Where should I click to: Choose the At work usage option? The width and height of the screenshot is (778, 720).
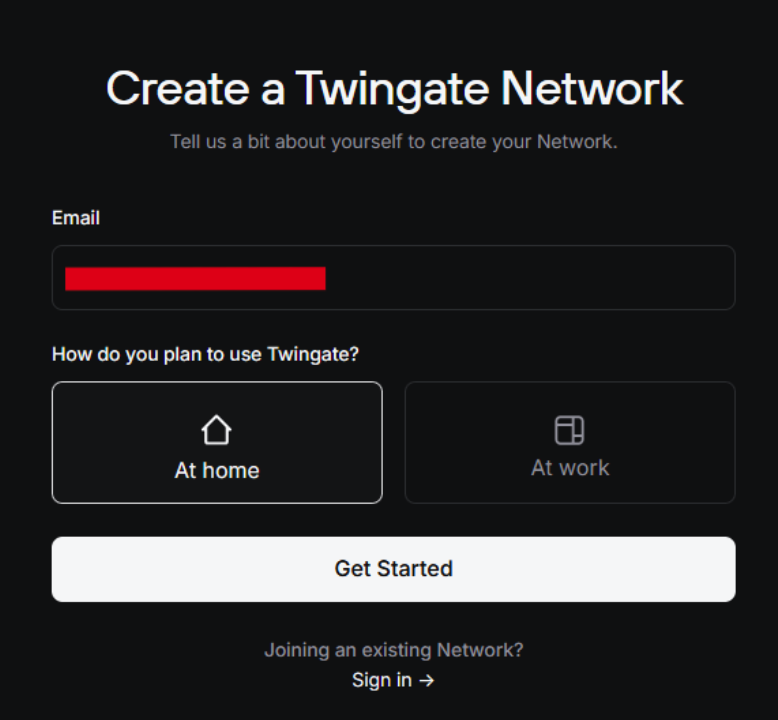point(569,442)
